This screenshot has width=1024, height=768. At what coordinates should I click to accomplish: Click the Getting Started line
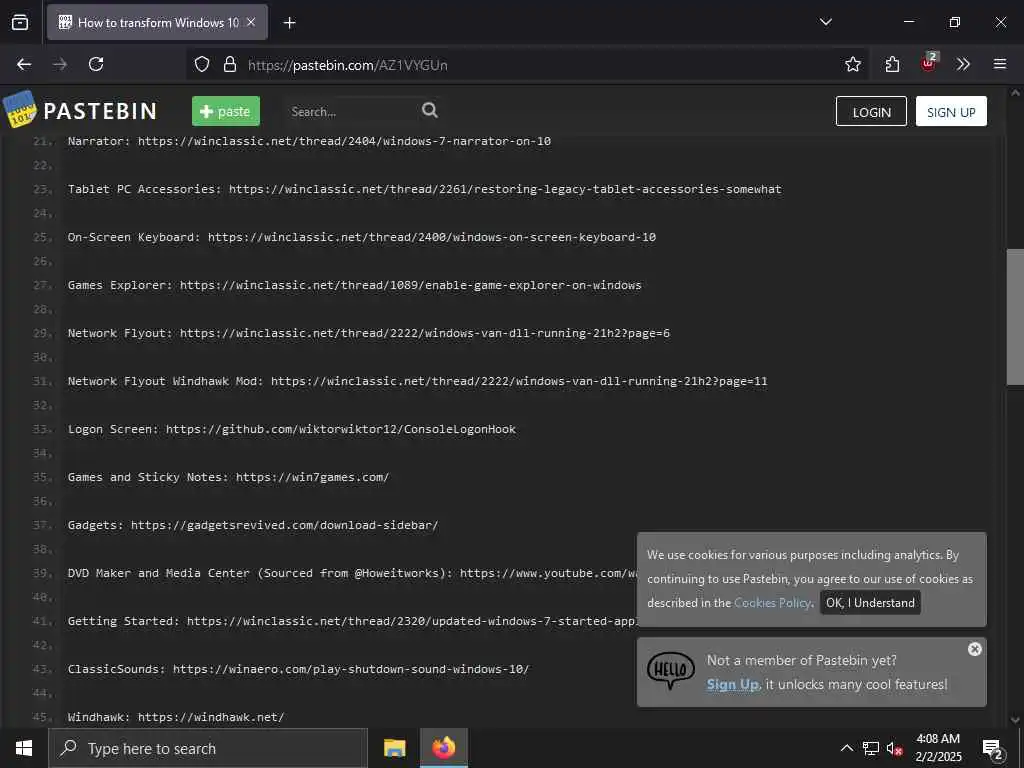coord(352,621)
